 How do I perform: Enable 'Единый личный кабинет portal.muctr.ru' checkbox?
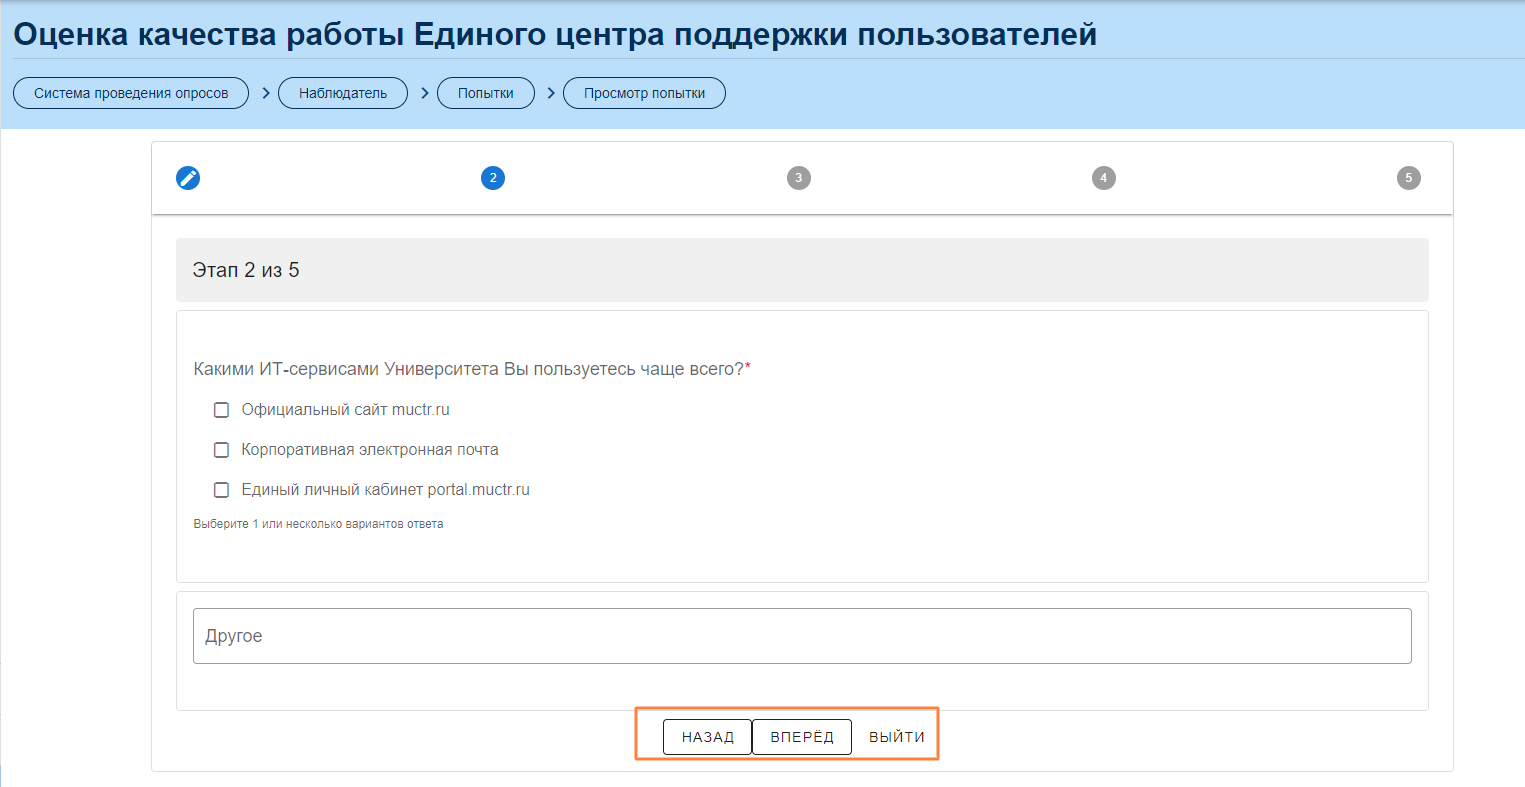222,490
